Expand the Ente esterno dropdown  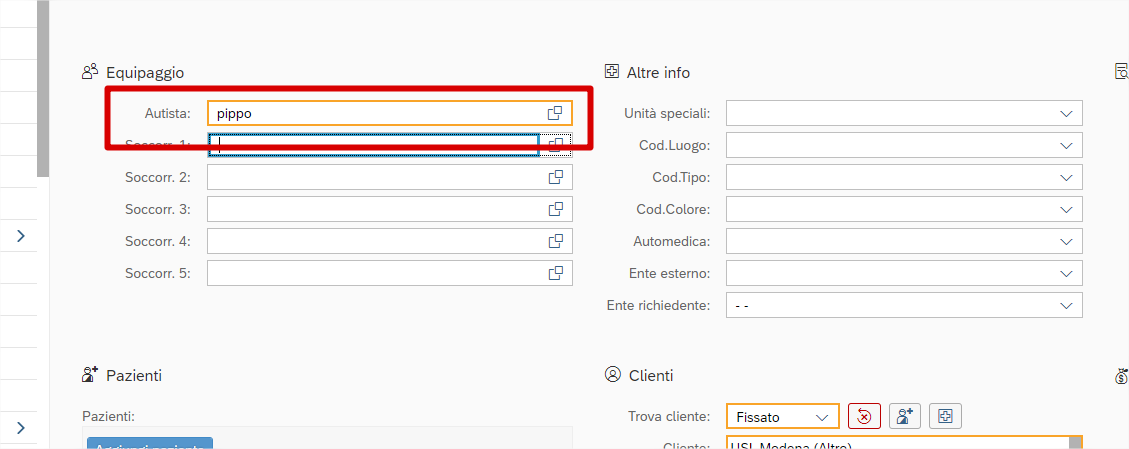pos(1066,273)
